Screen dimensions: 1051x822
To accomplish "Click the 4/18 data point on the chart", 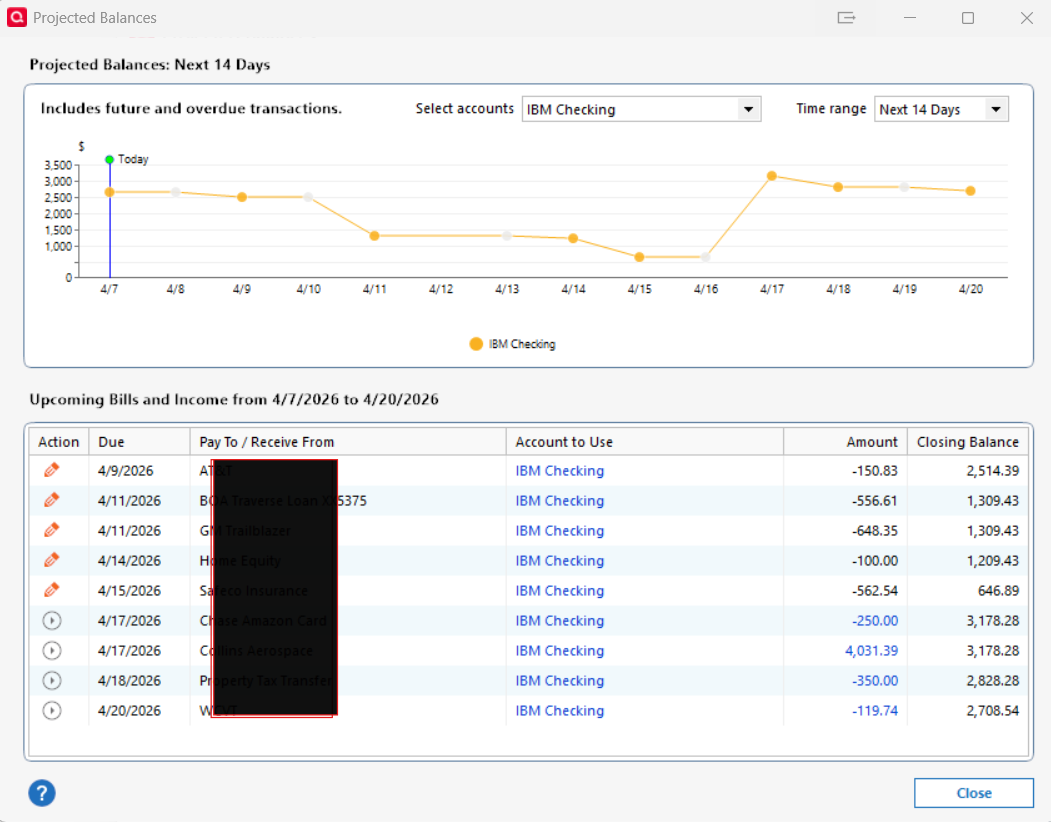I will pyautogui.click(x=838, y=188).
